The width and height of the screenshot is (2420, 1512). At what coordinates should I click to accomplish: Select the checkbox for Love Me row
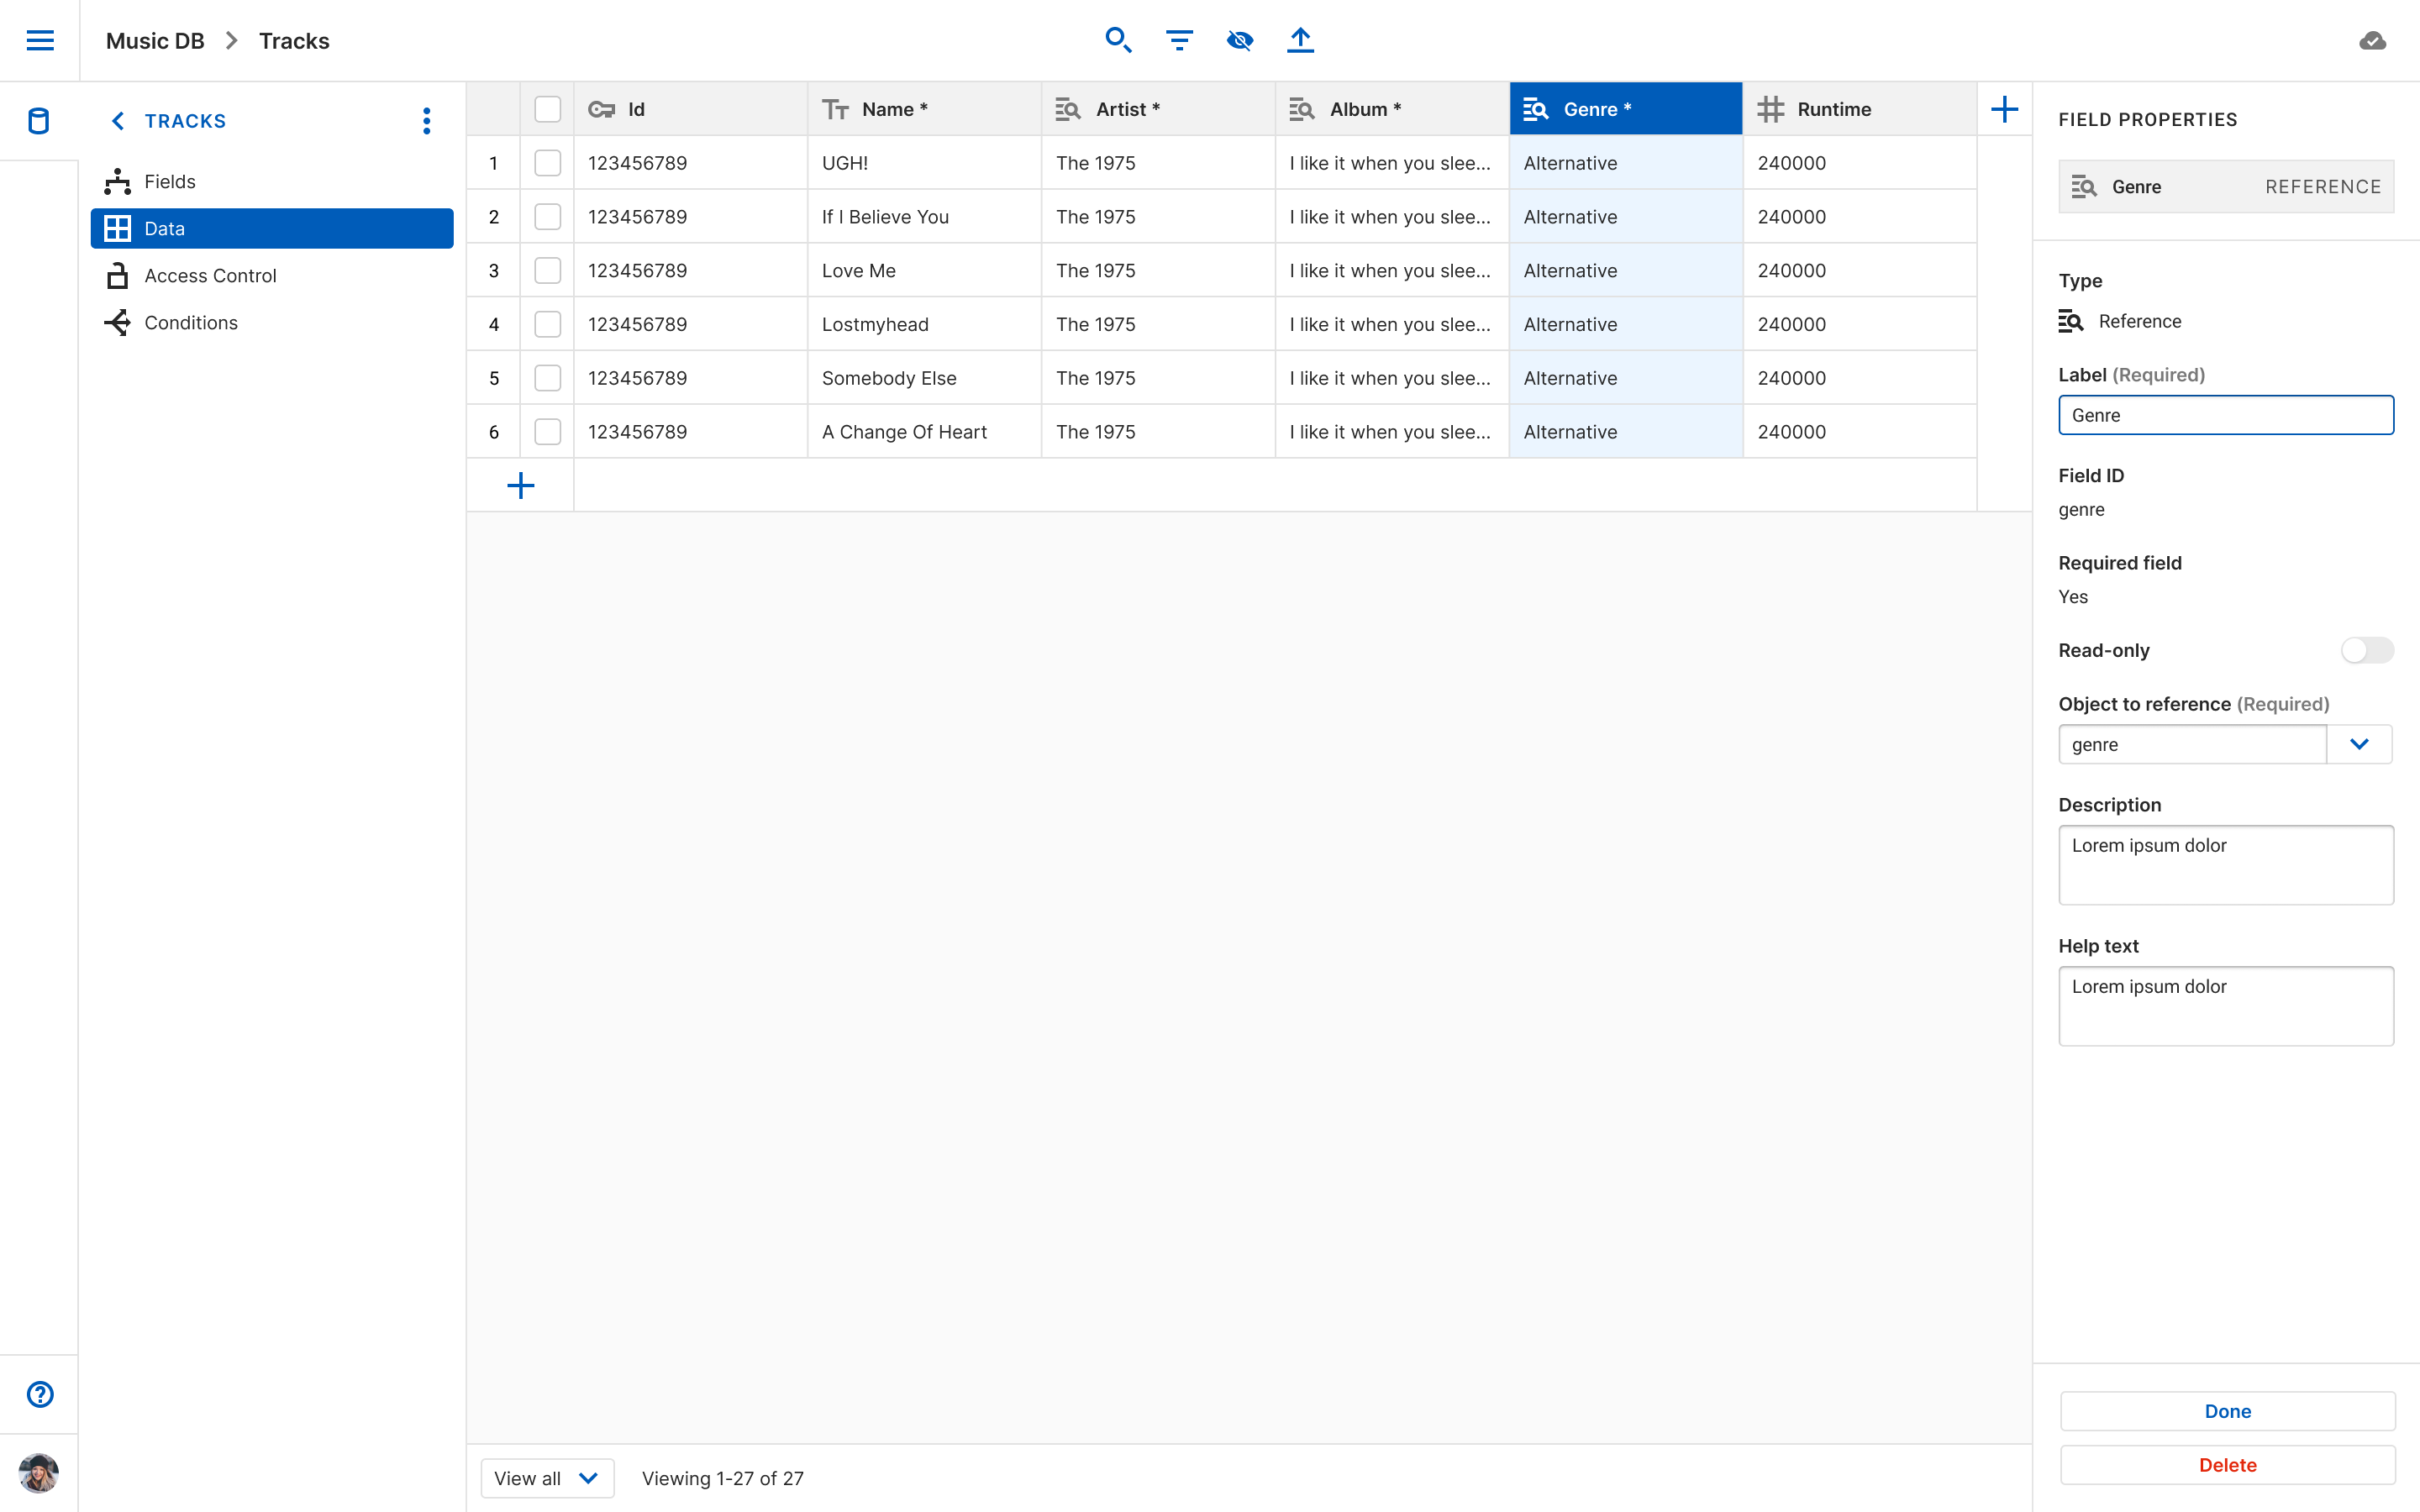point(547,270)
